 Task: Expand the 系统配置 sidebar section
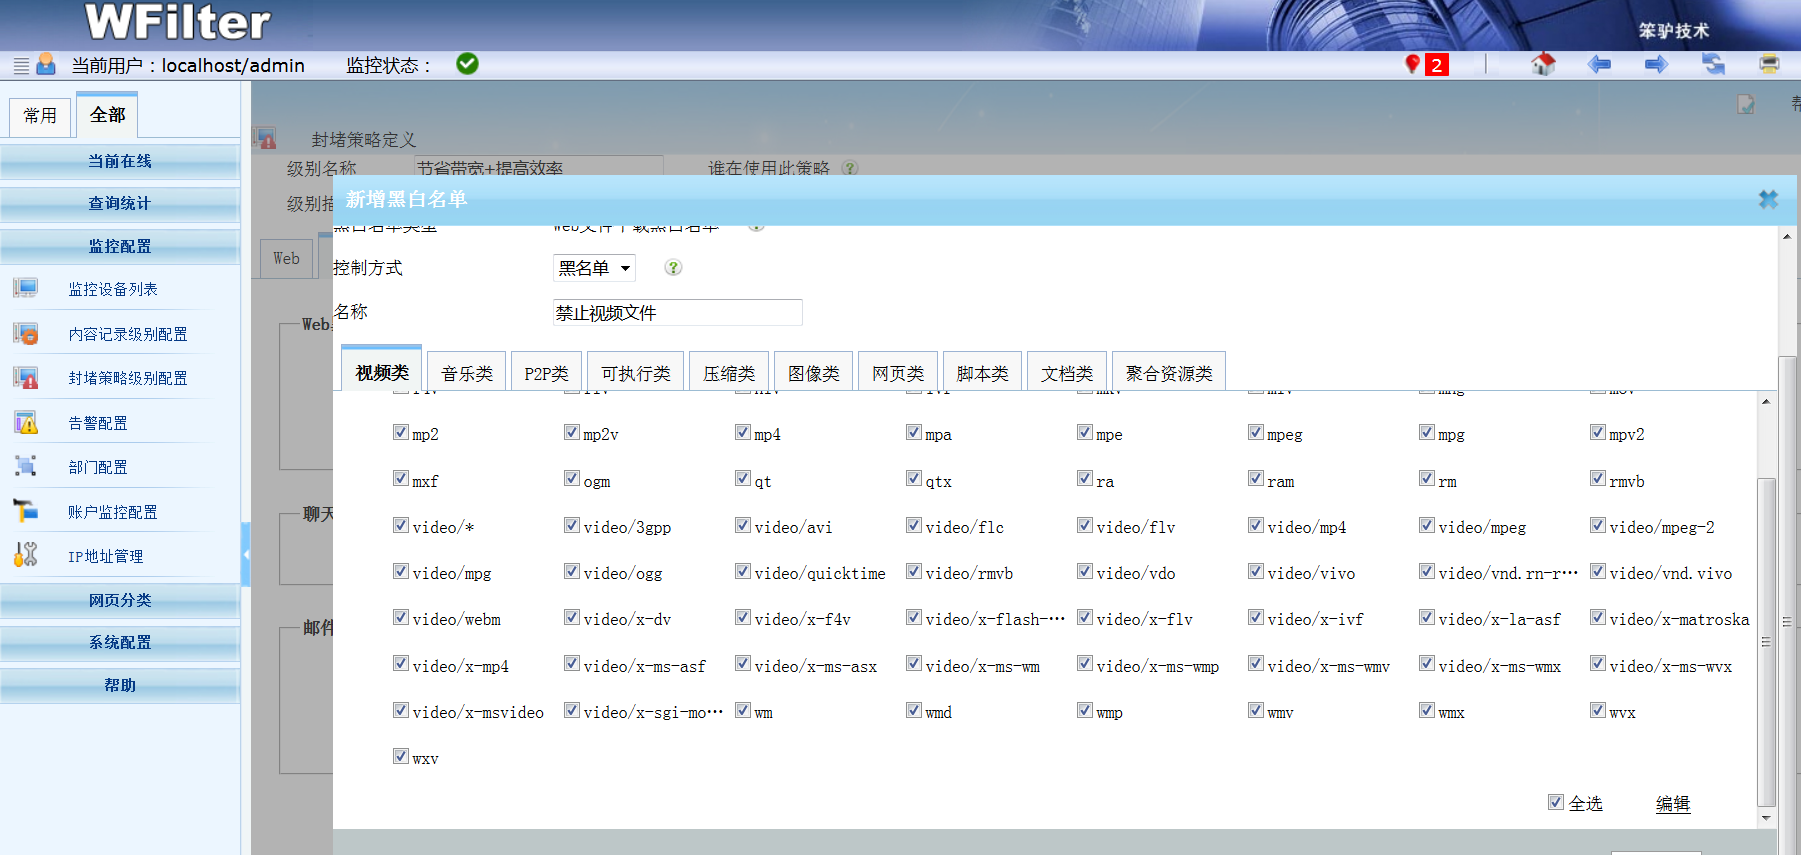tap(120, 643)
